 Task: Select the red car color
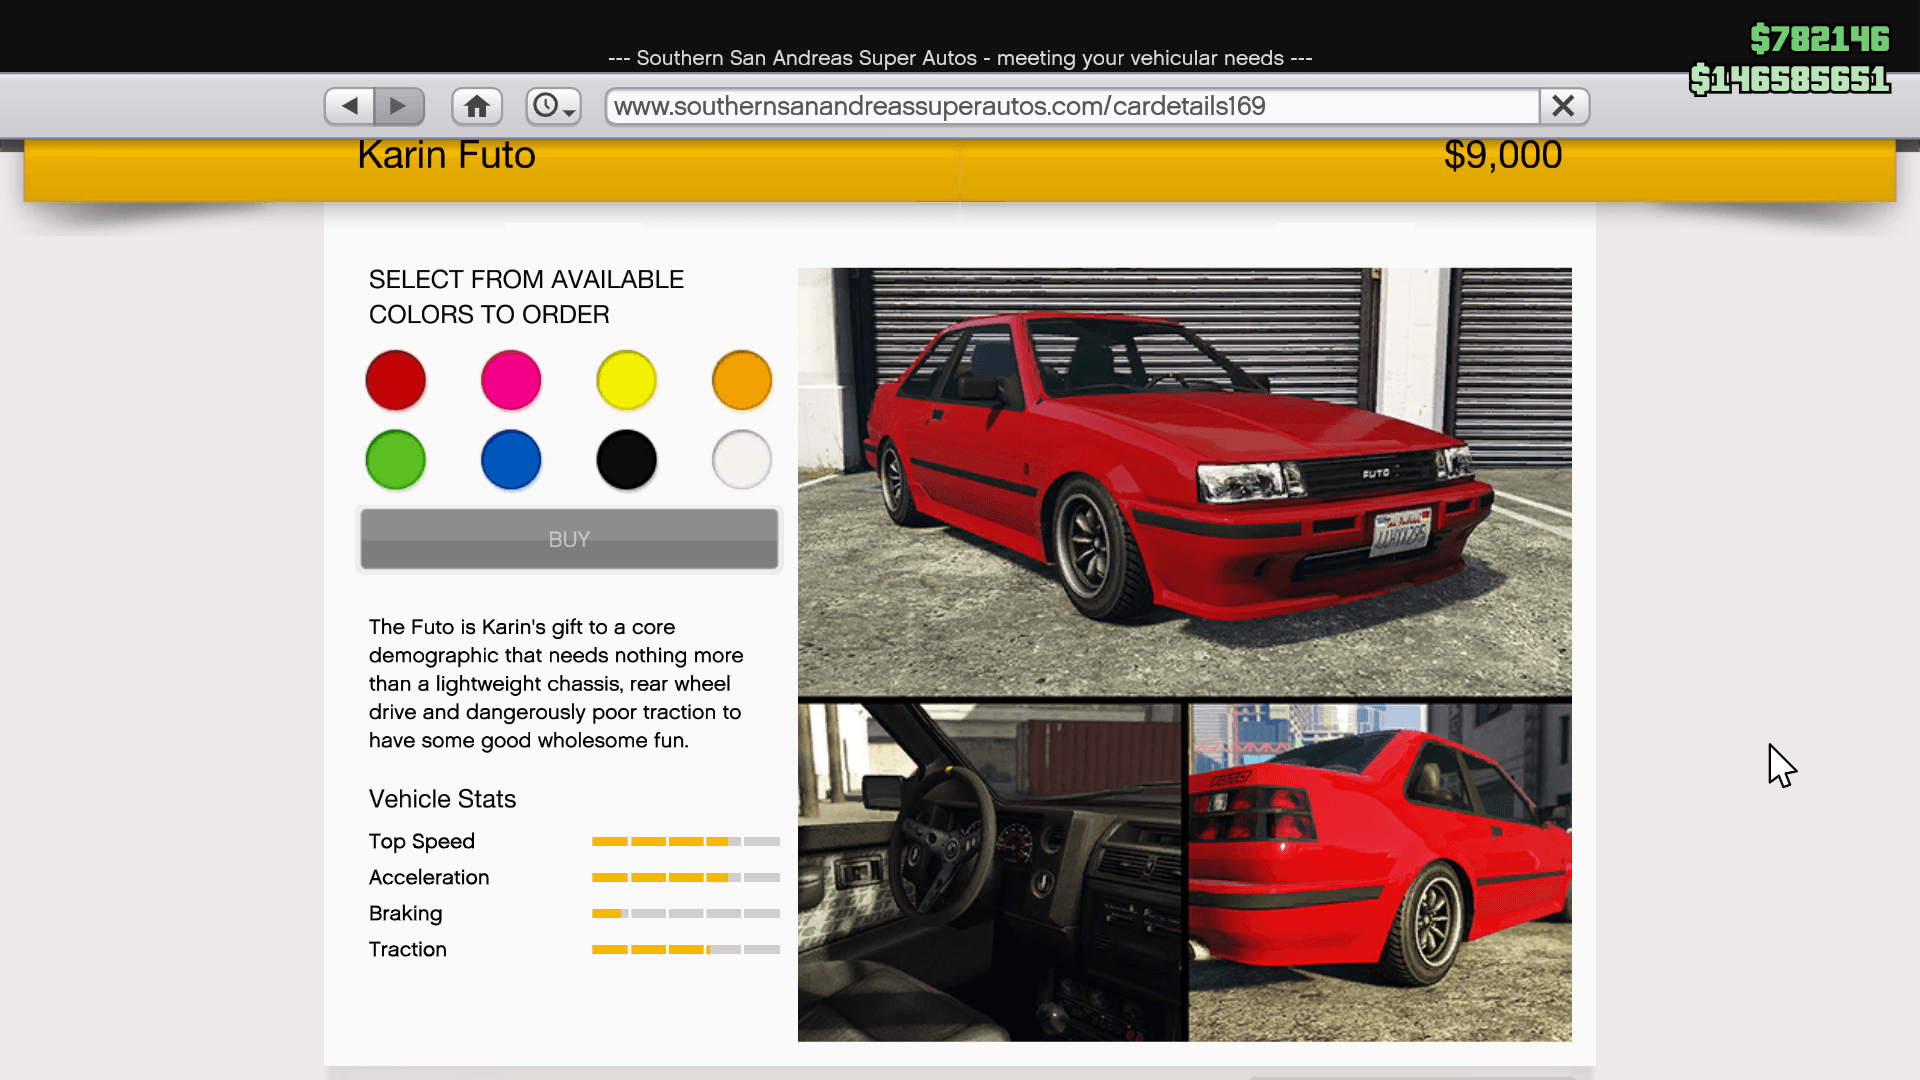point(396,380)
